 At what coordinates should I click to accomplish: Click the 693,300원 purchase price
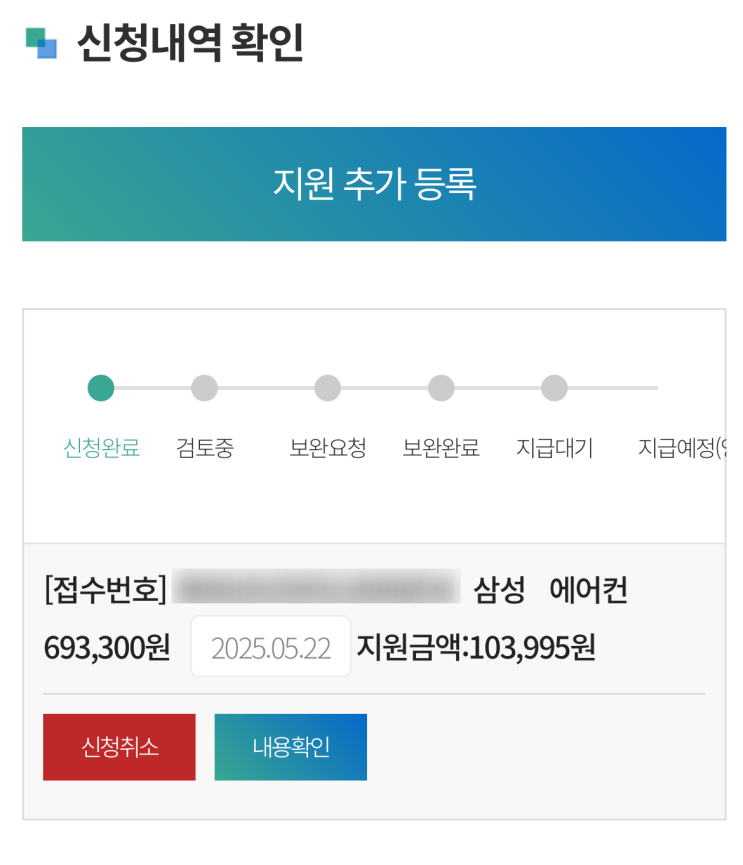pos(107,647)
